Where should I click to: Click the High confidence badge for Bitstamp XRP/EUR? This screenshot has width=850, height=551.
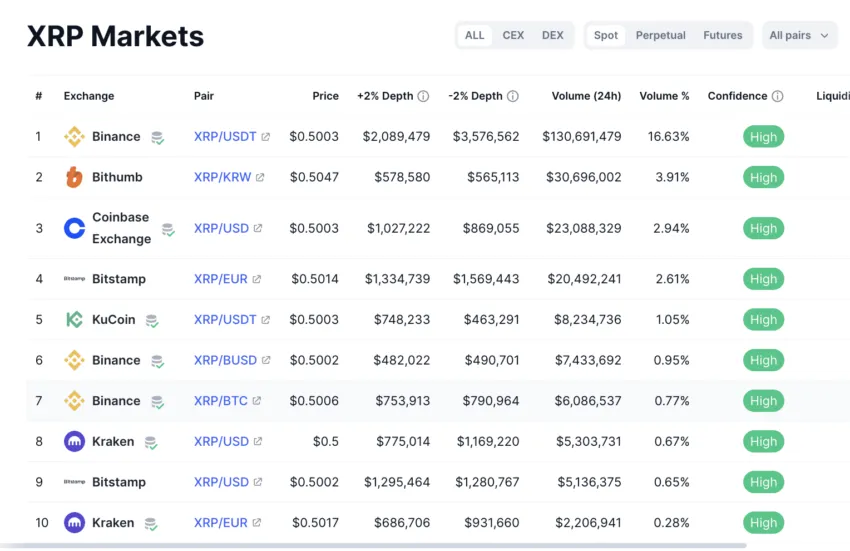(x=763, y=279)
